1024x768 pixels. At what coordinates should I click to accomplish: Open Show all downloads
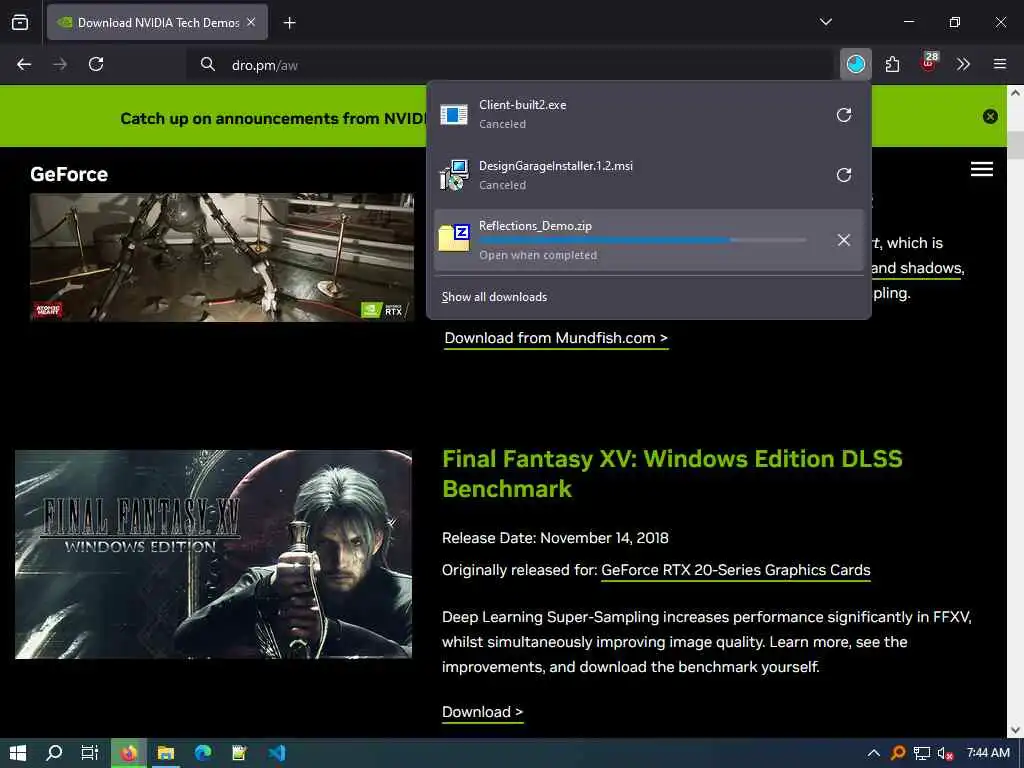(x=494, y=297)
